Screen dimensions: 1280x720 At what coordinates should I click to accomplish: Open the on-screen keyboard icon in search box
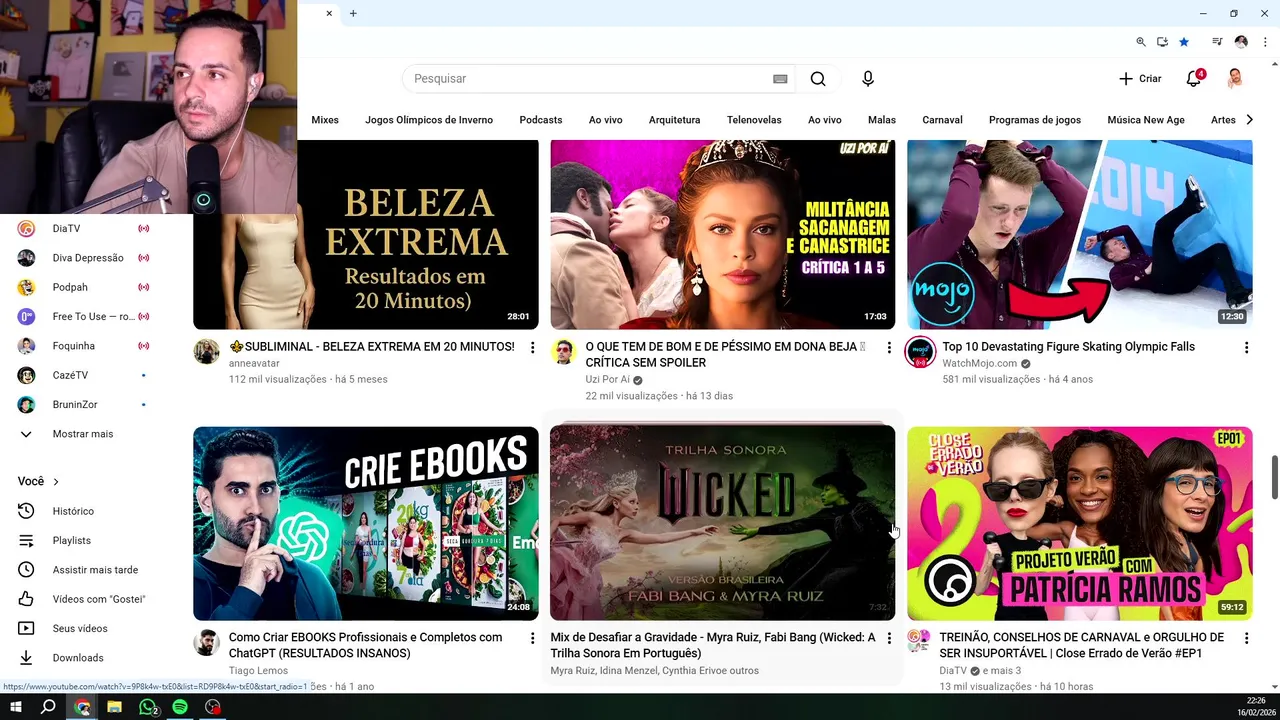[x=780, y=79]
